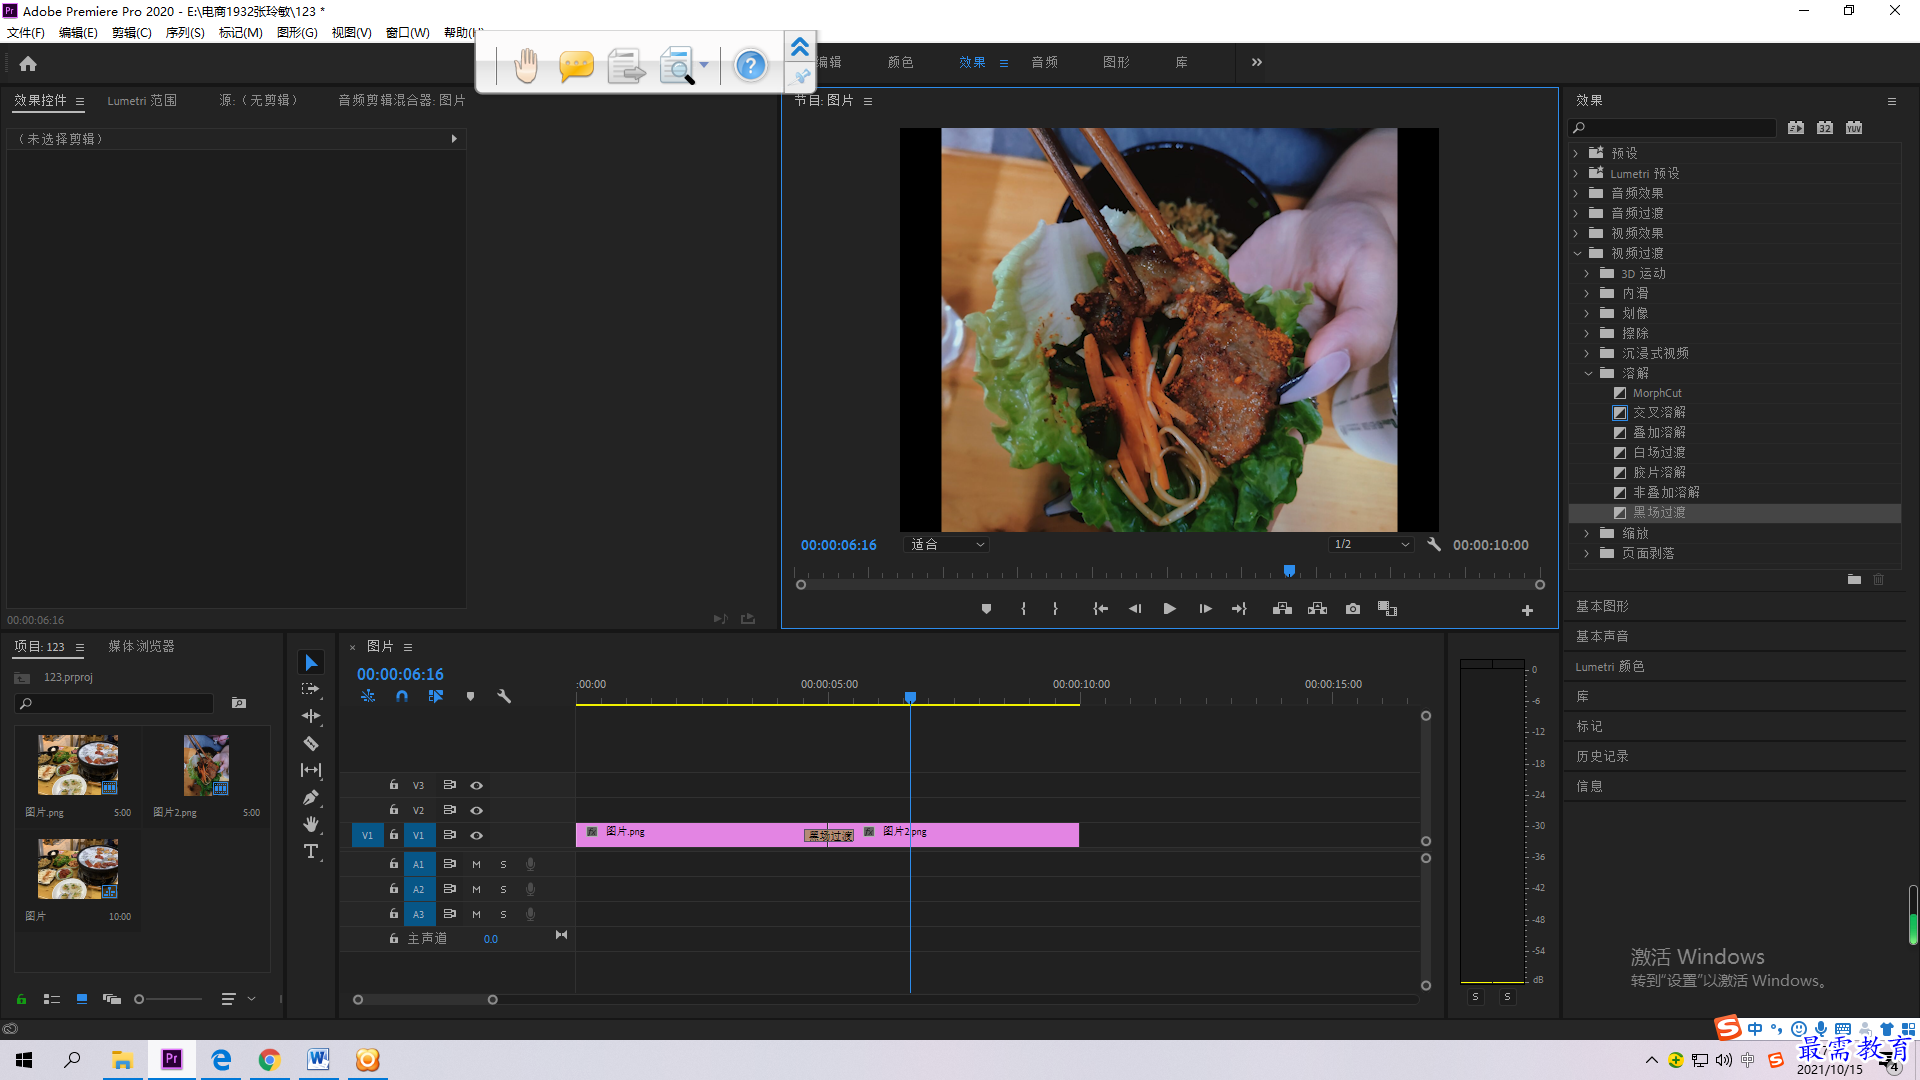Toggle Linked Selection in timeline
The height and width of the screenshot is (1080, 1920).
[436, 696]
